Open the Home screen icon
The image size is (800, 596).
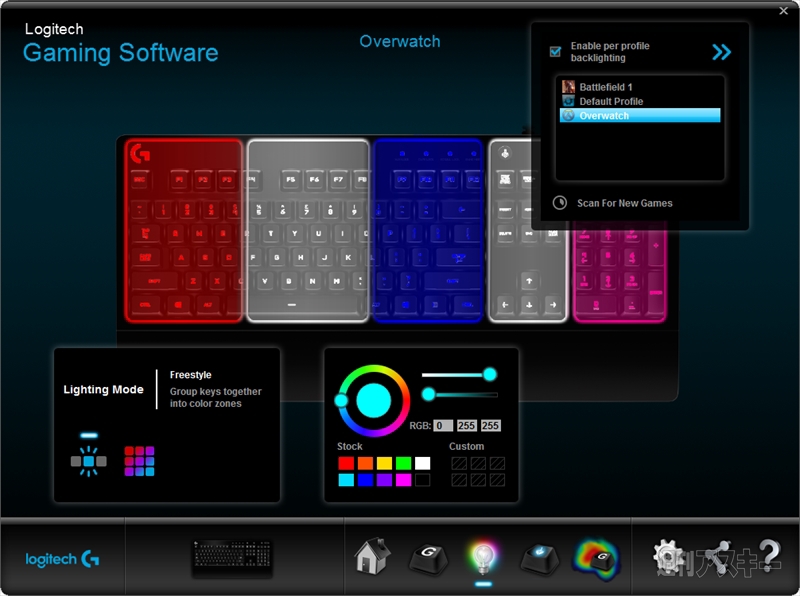(x=372, y=556)
